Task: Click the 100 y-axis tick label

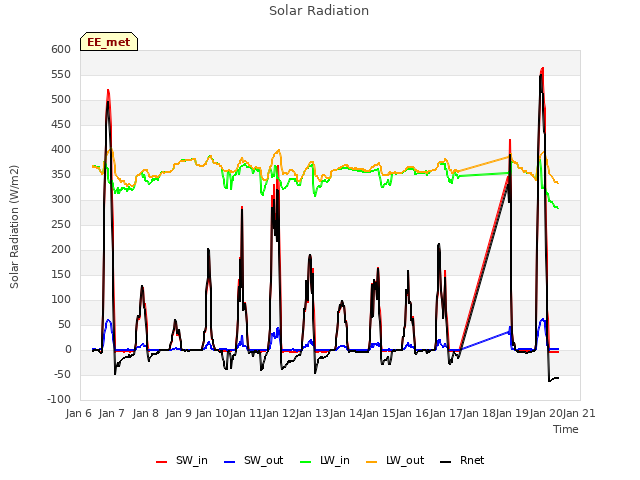Action: [x=61, y=300]
